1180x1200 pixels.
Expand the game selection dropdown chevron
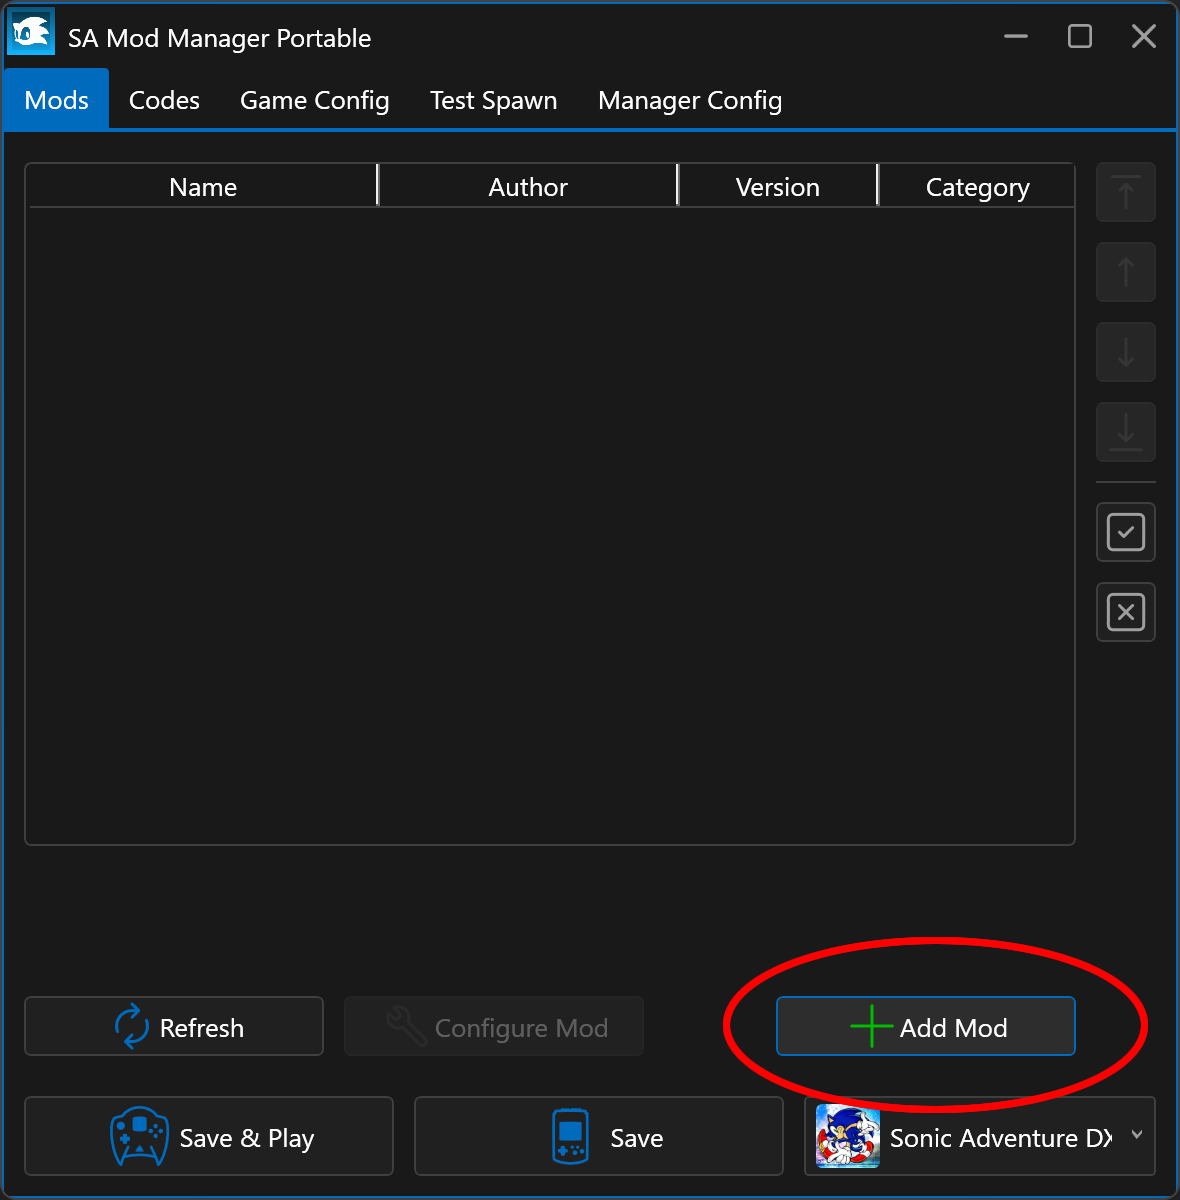(x=1137, y=1135)
